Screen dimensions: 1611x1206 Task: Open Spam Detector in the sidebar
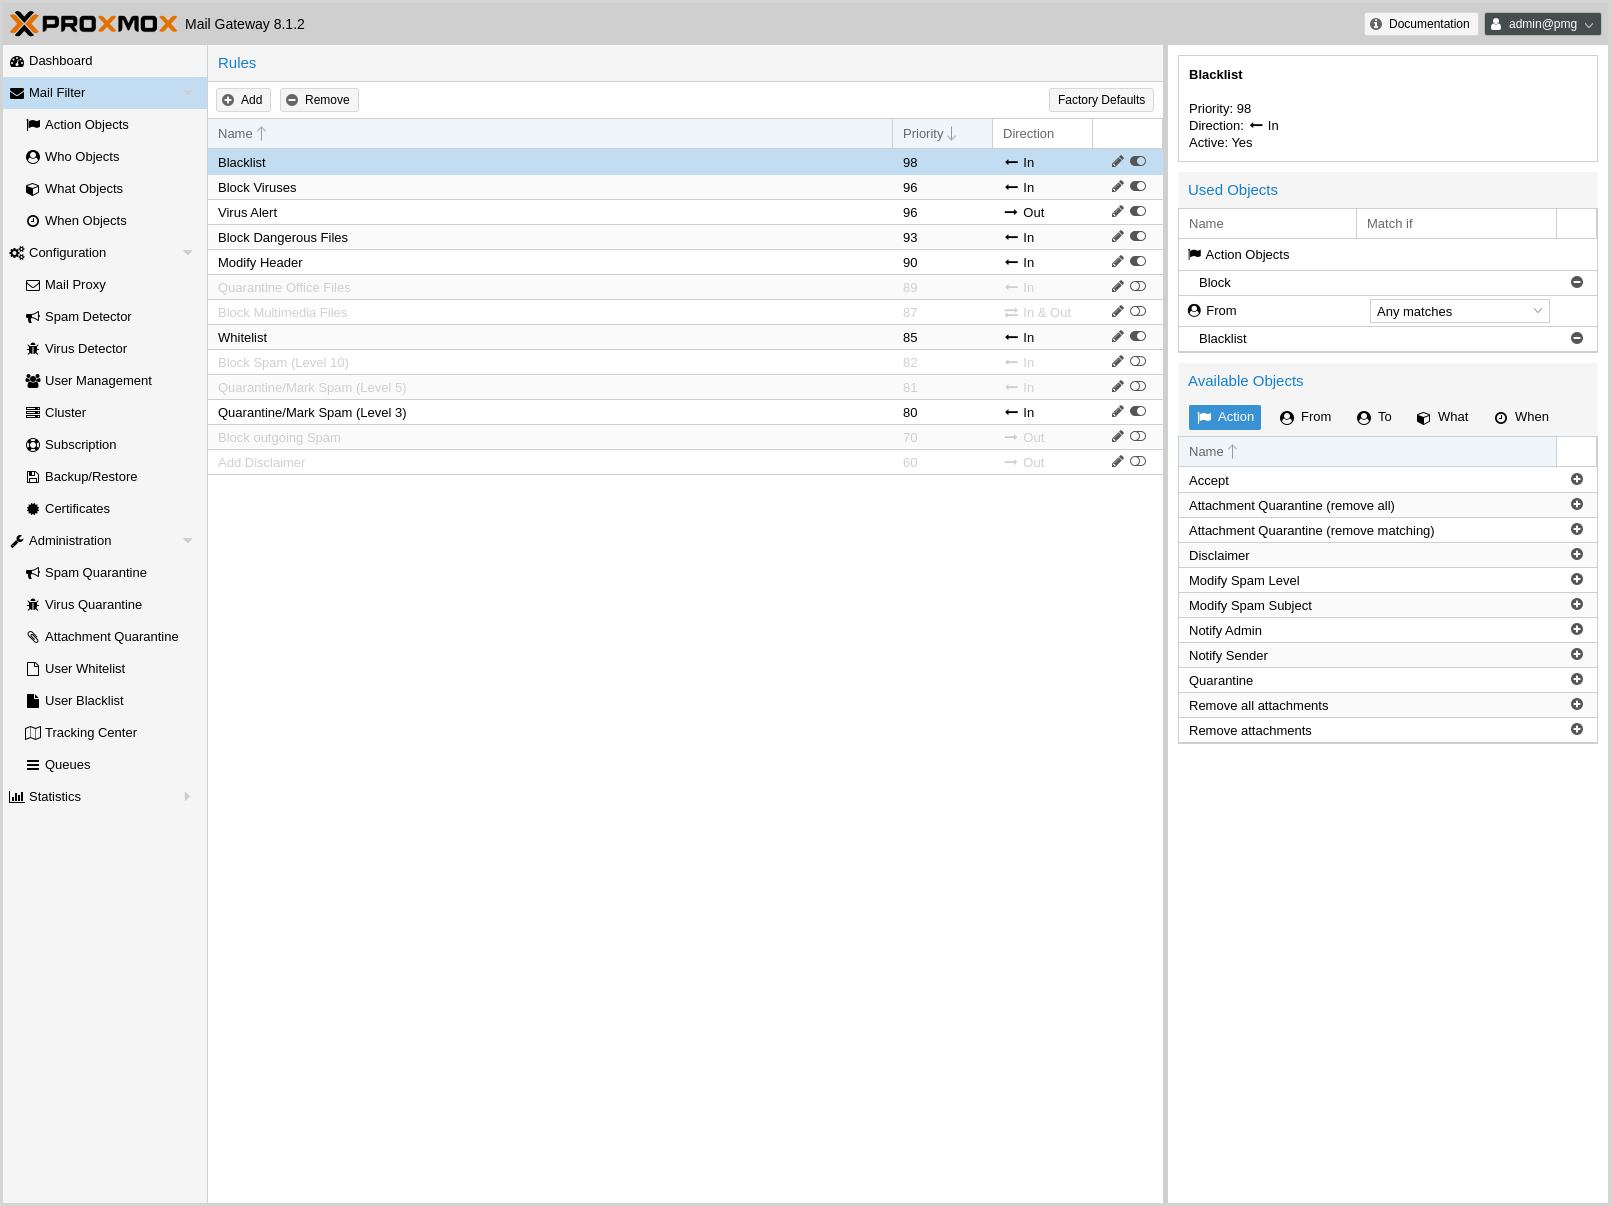point(88,317)
